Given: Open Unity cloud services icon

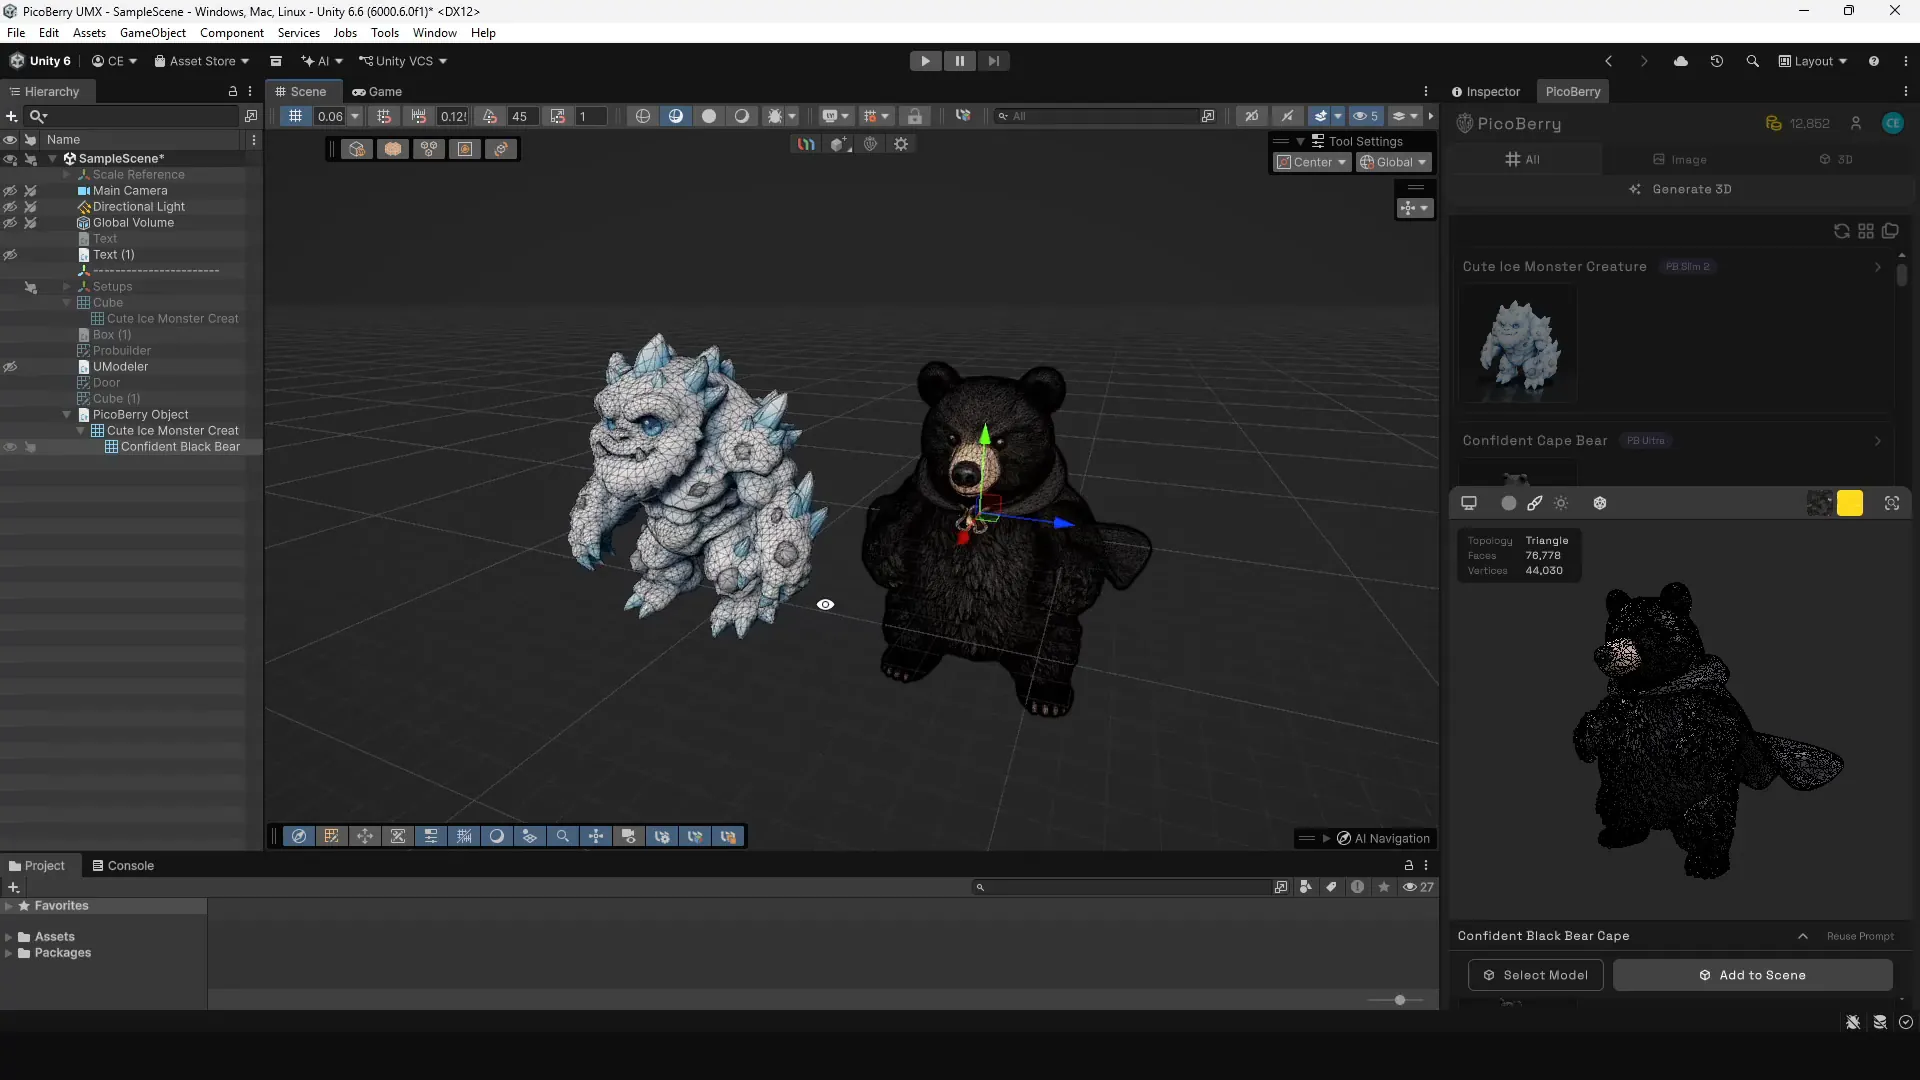Looking at the screenshot, I should [1681, 61].
